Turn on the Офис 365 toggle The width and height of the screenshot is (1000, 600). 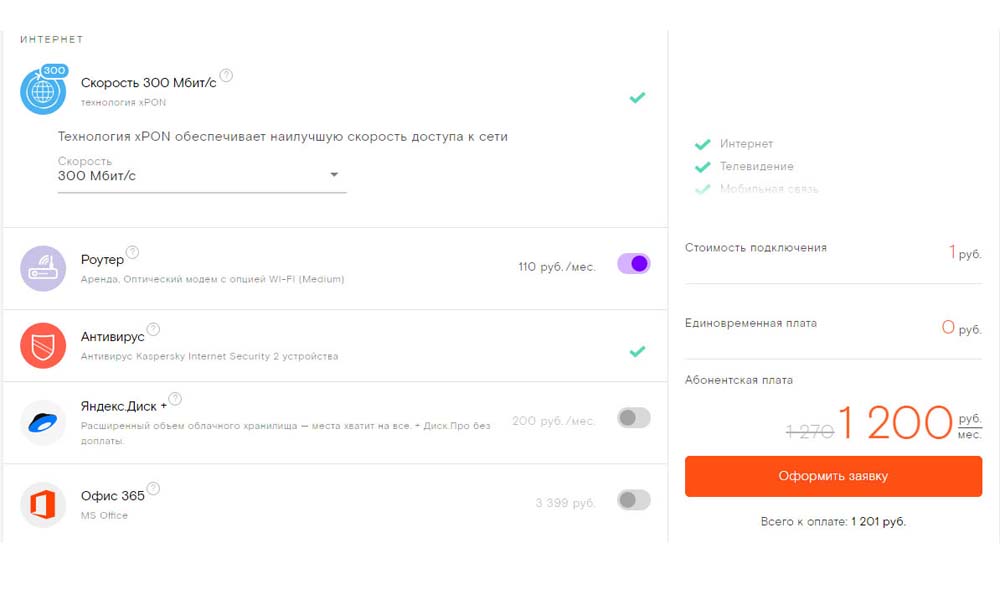[634, 500]
